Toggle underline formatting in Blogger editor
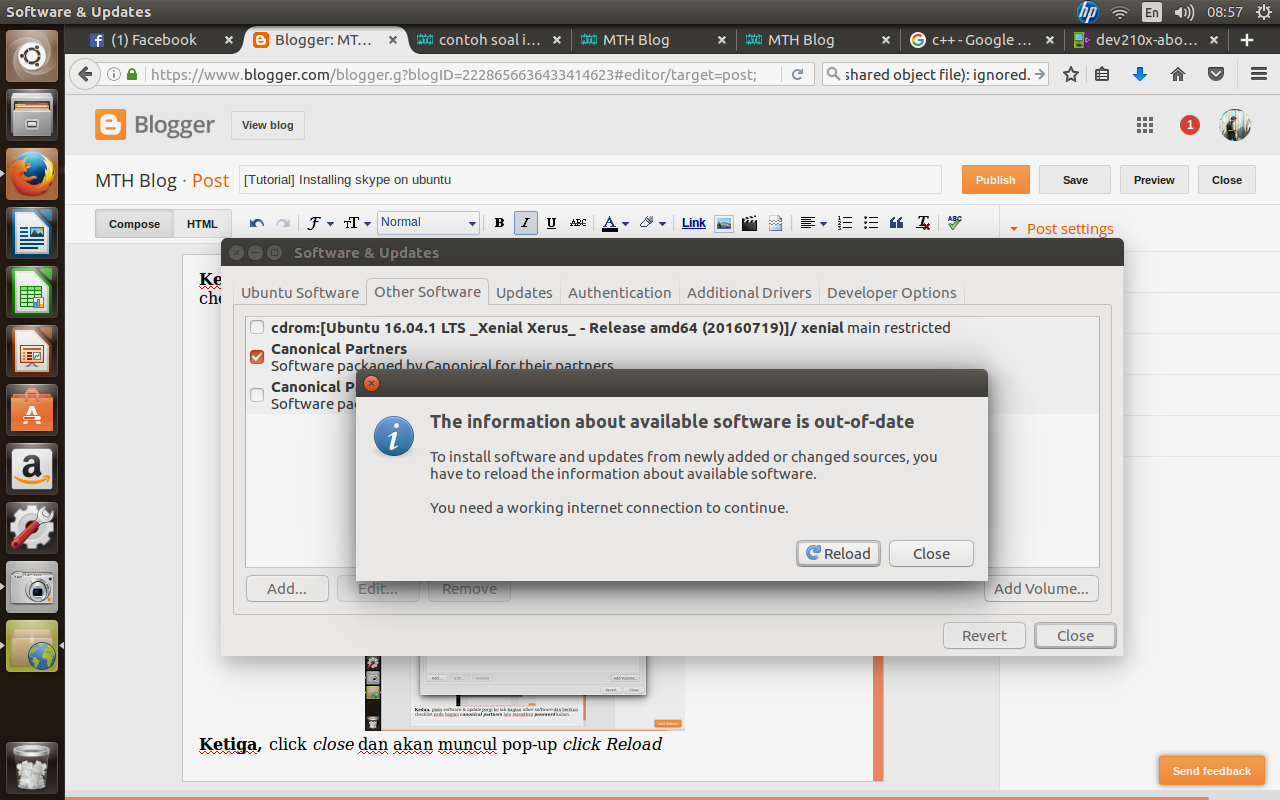The image size is (1280, 800). 551,223
